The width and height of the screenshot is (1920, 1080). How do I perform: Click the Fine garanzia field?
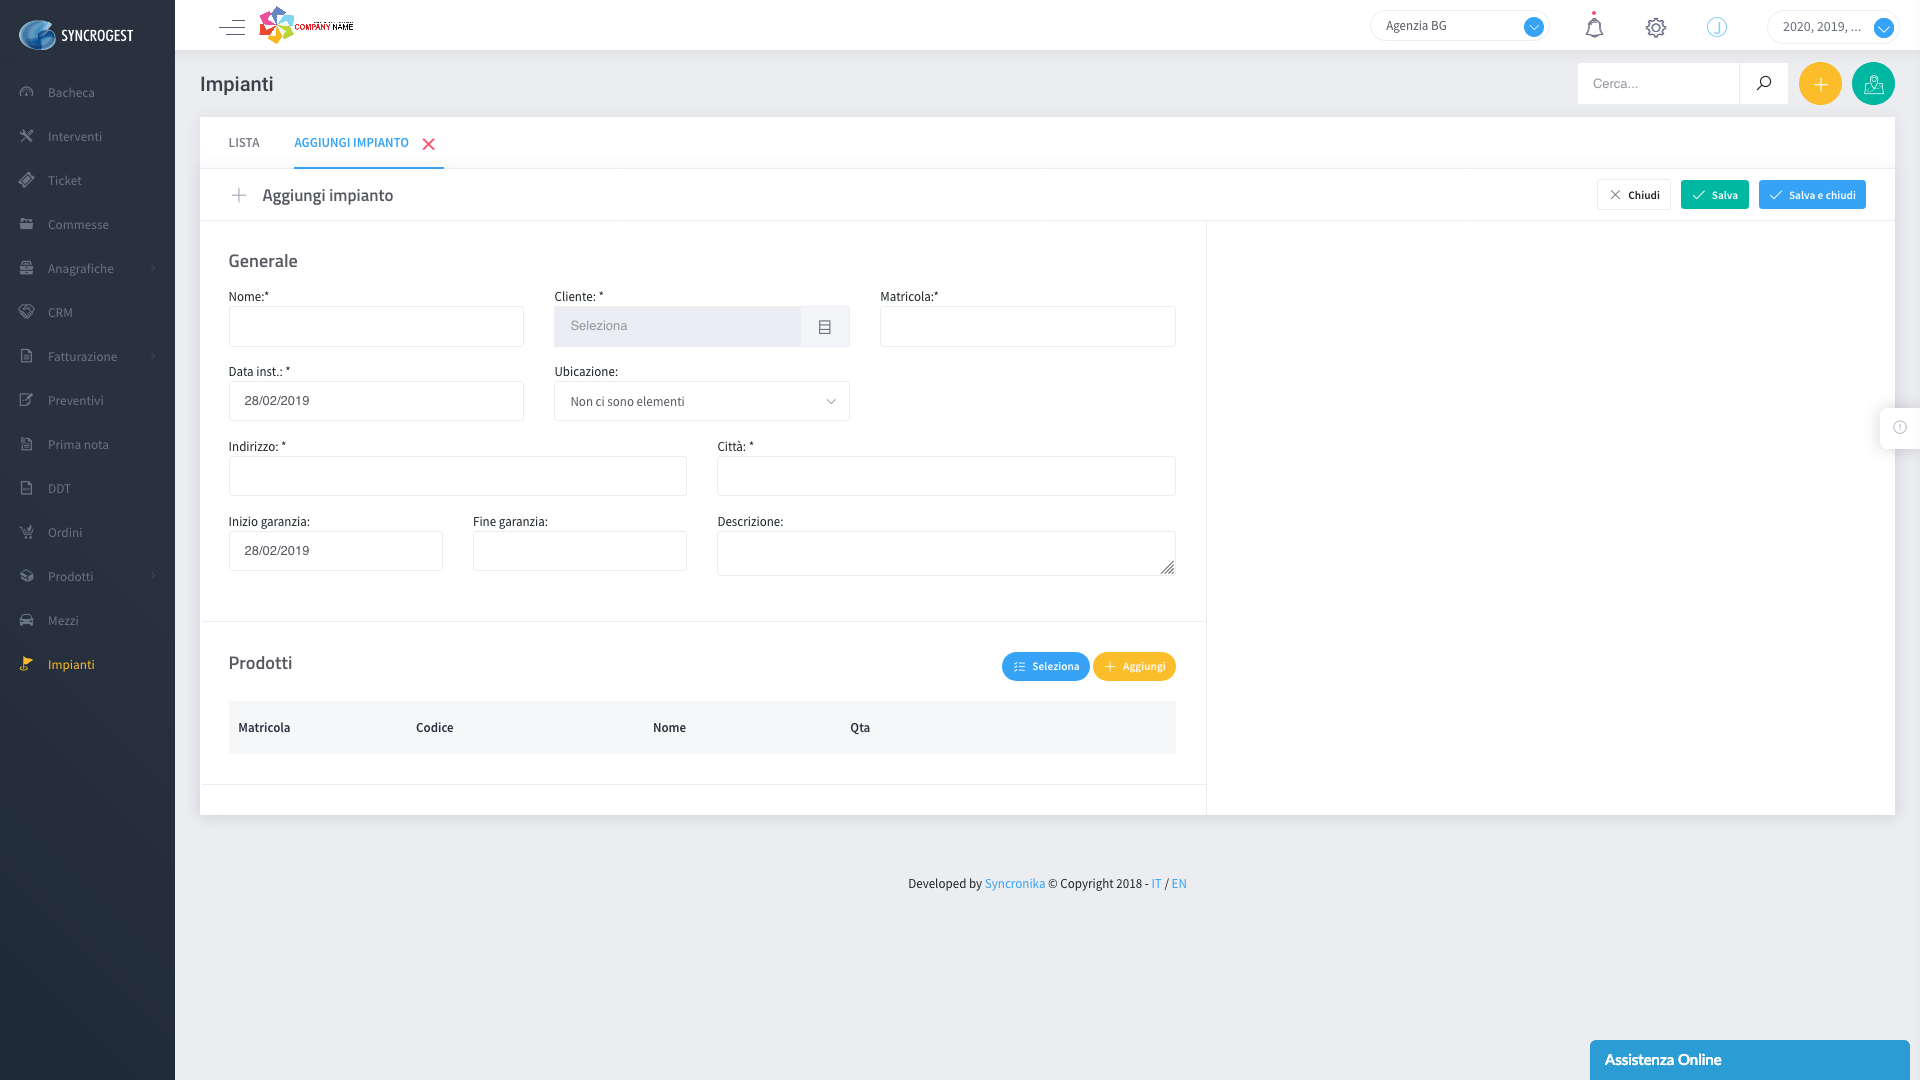click(580, 551)
